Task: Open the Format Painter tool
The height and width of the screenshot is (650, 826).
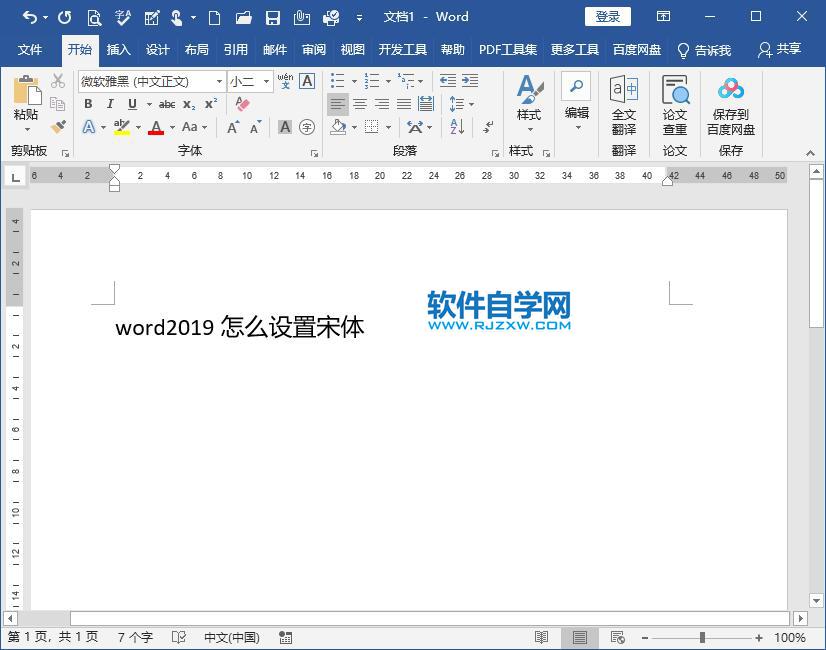Action: pyautogui.click(x=57, y=128)
